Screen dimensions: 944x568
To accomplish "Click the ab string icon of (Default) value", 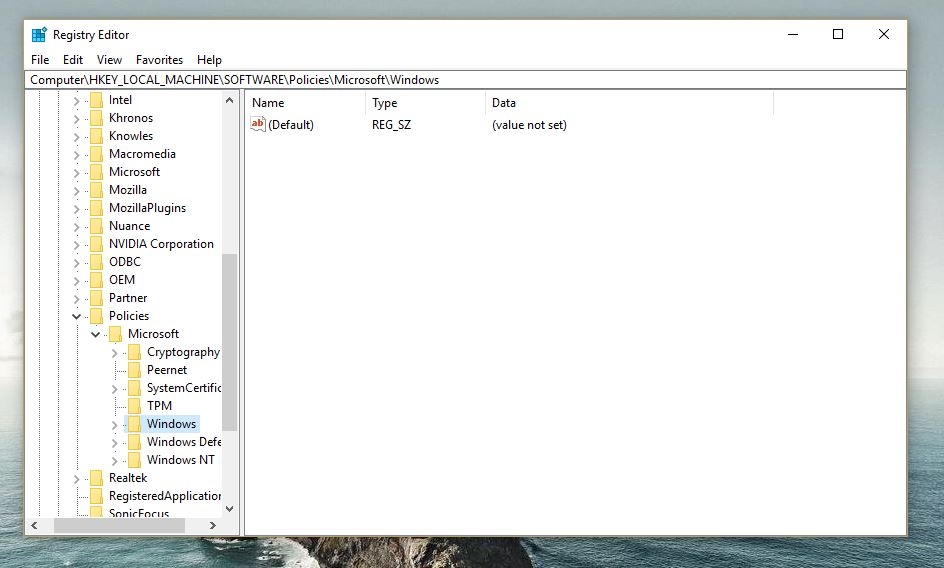I will pos(258,124).
